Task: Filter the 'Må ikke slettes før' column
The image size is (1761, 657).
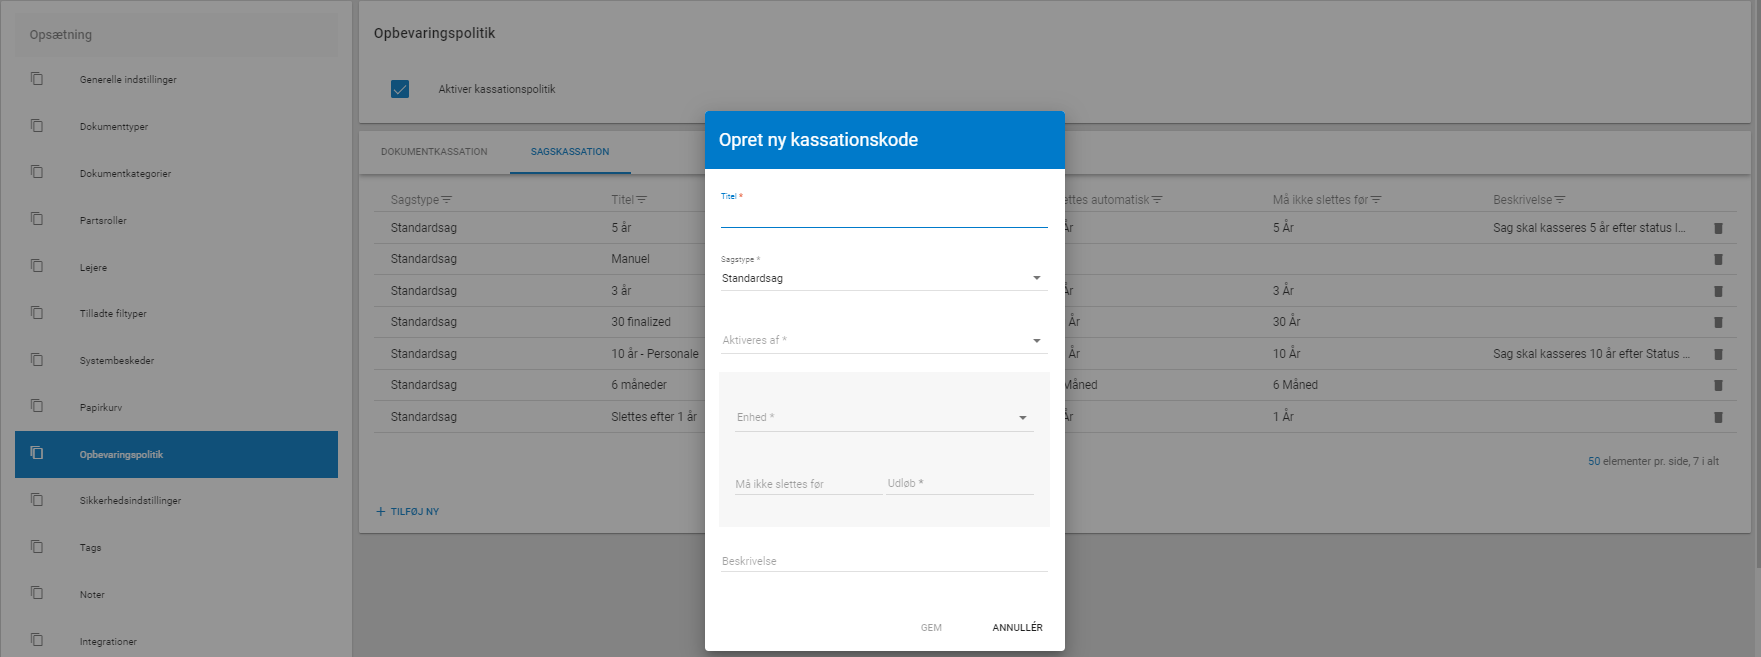Action: tap(1376, 200)
